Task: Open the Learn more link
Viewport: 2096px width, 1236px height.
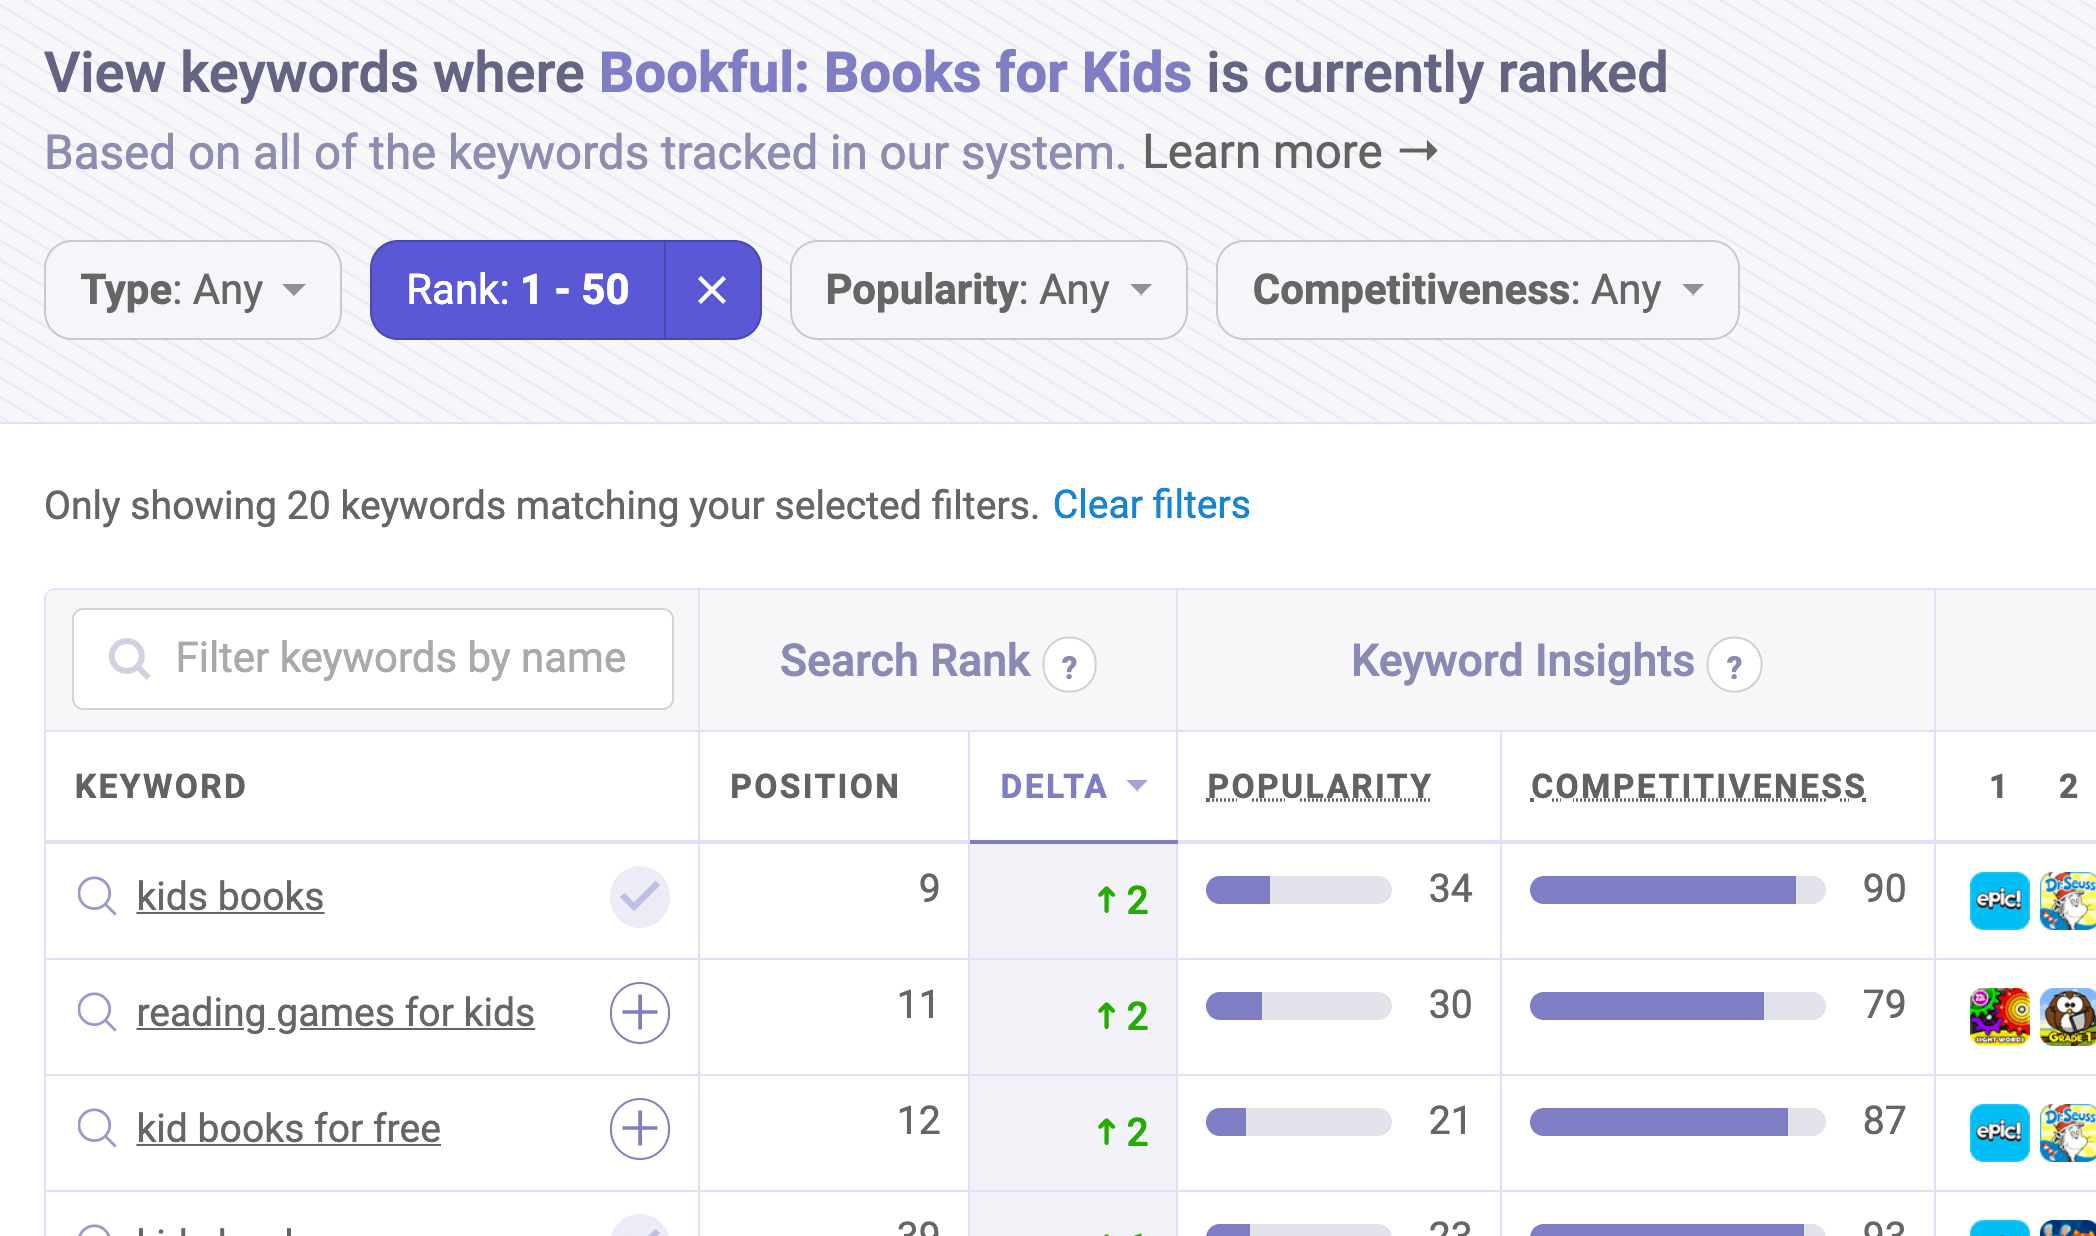Action: click(1289, 153)
